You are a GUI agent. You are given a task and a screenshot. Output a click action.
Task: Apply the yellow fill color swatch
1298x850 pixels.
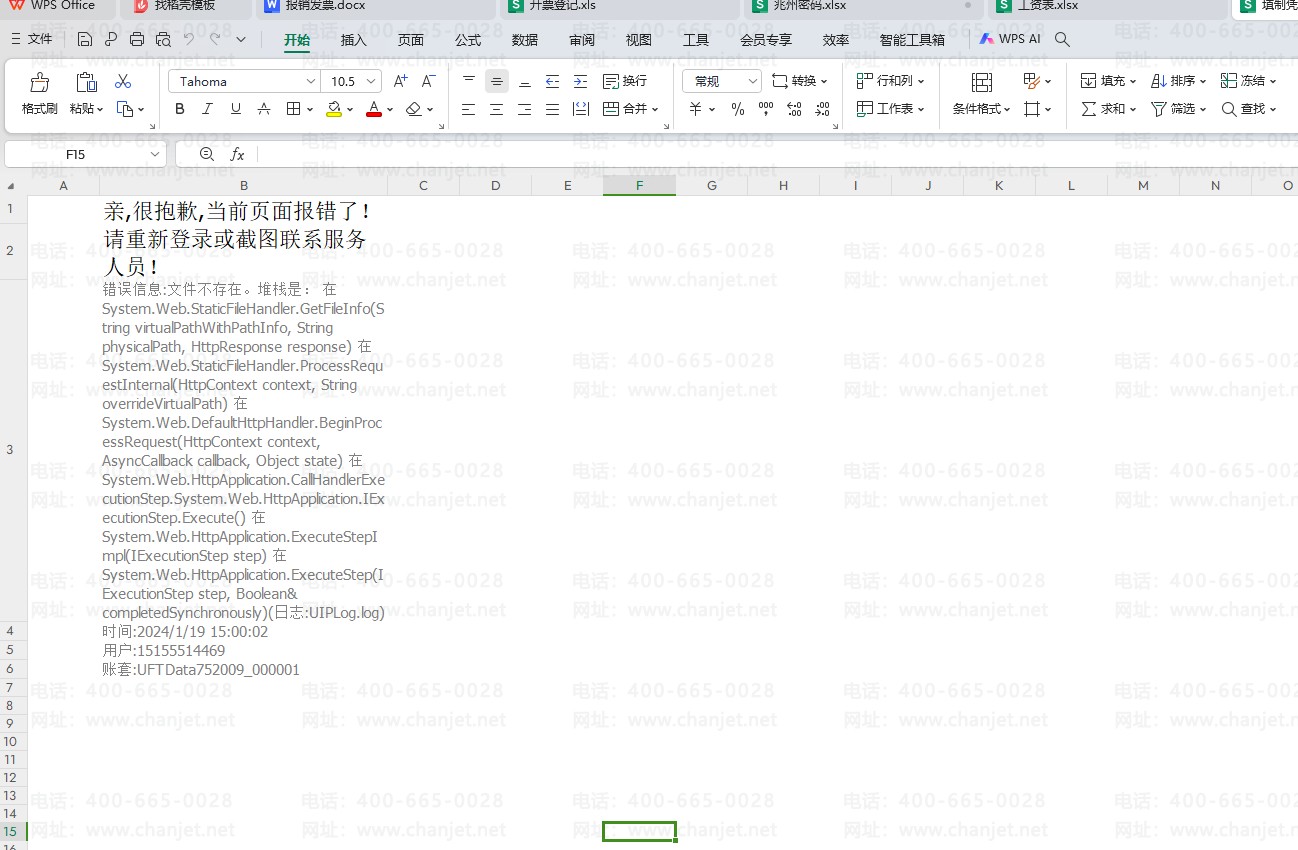point(334,109)
